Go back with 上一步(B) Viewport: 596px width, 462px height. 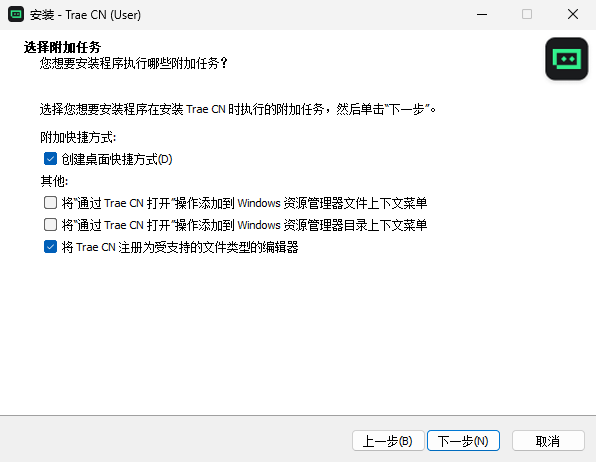point(388,441)
